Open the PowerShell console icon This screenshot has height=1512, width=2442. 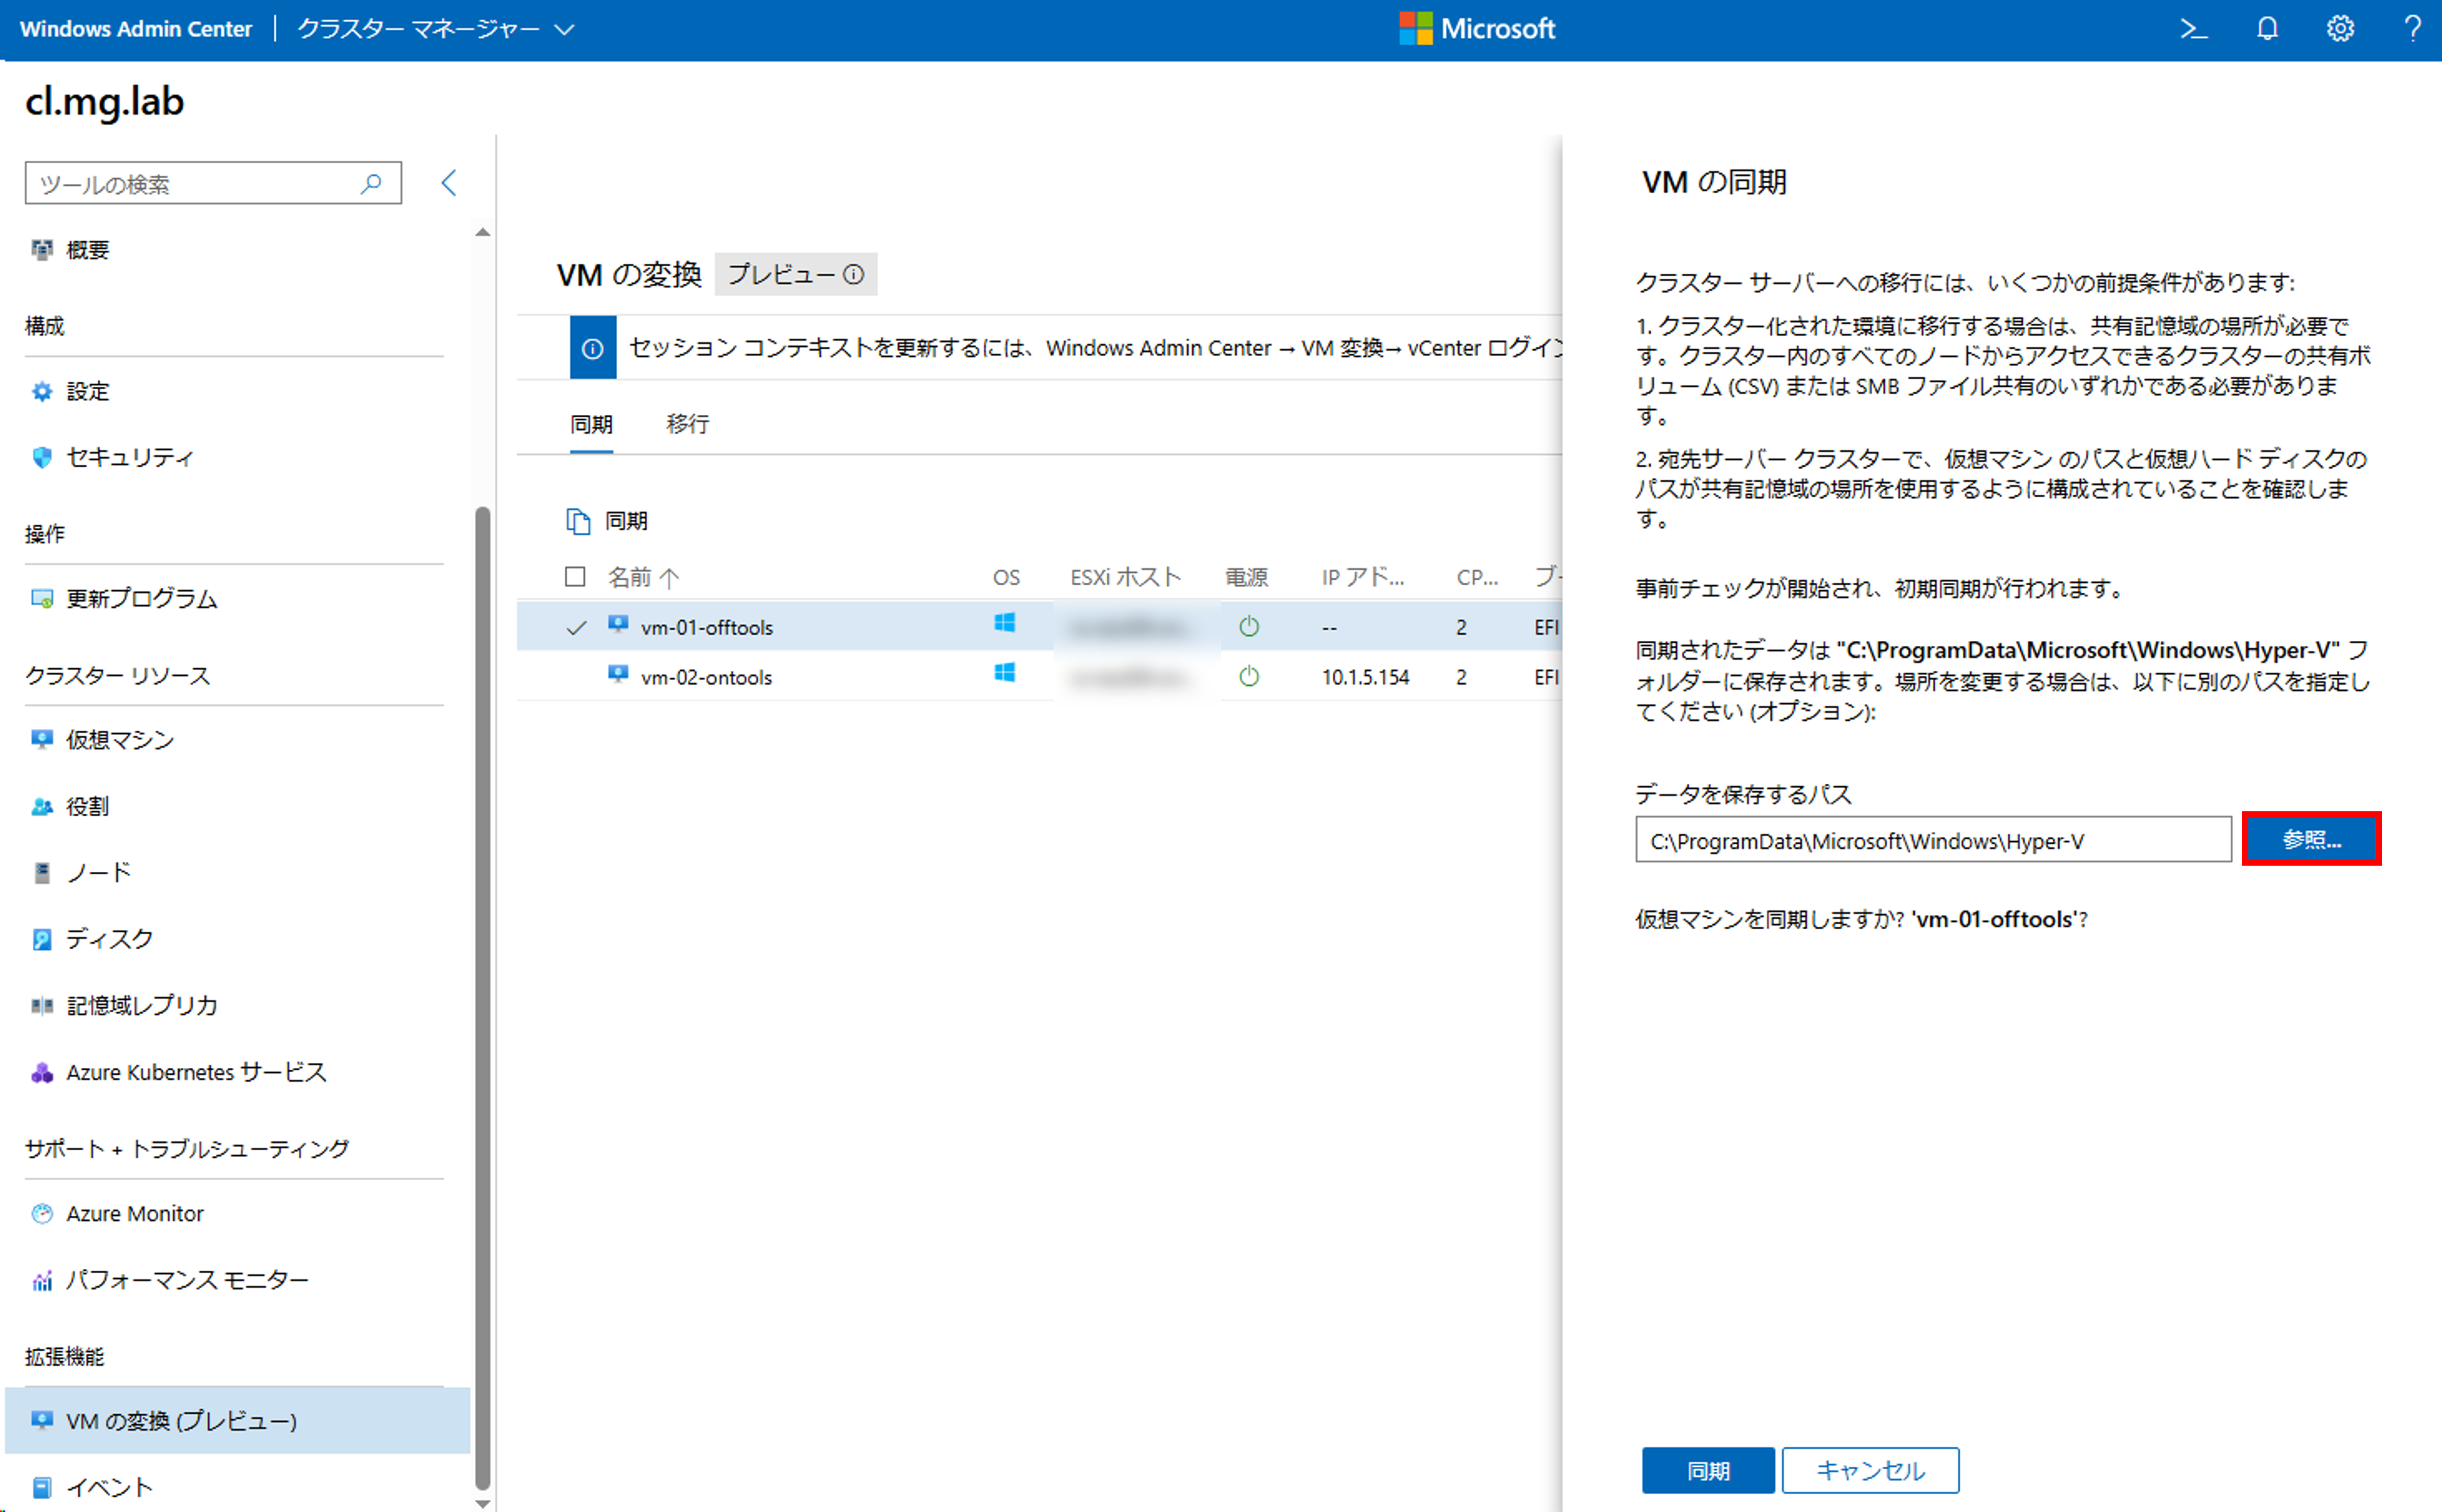click(x=2193, y=29)
